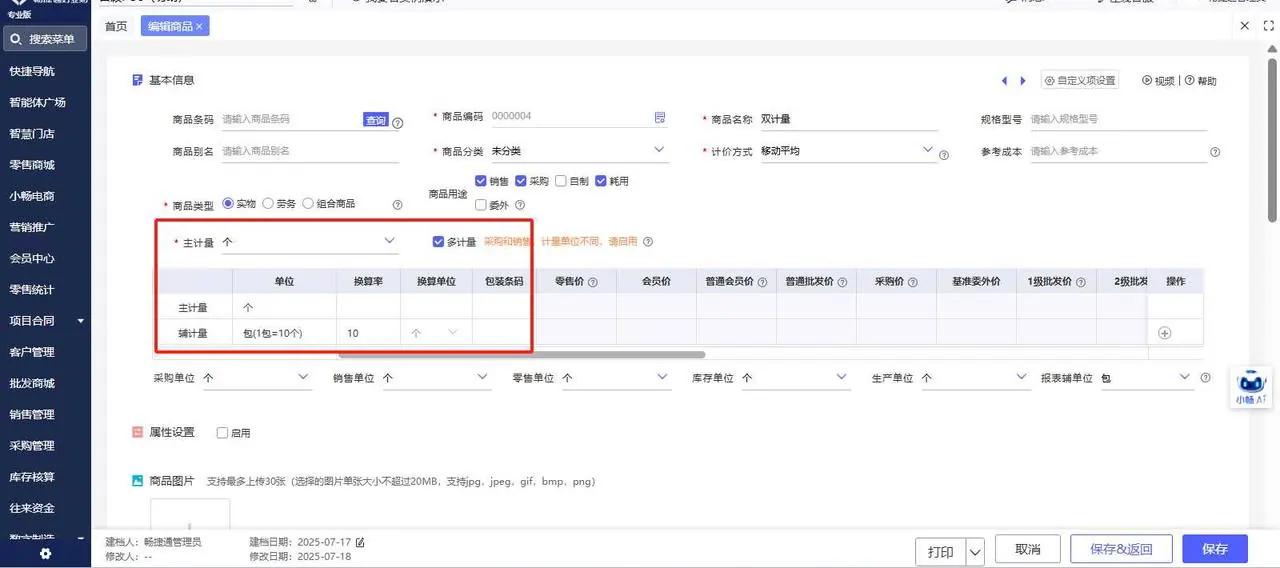Click the help icon beside 计价方式

pyautogui.click(x=943, y=155)
